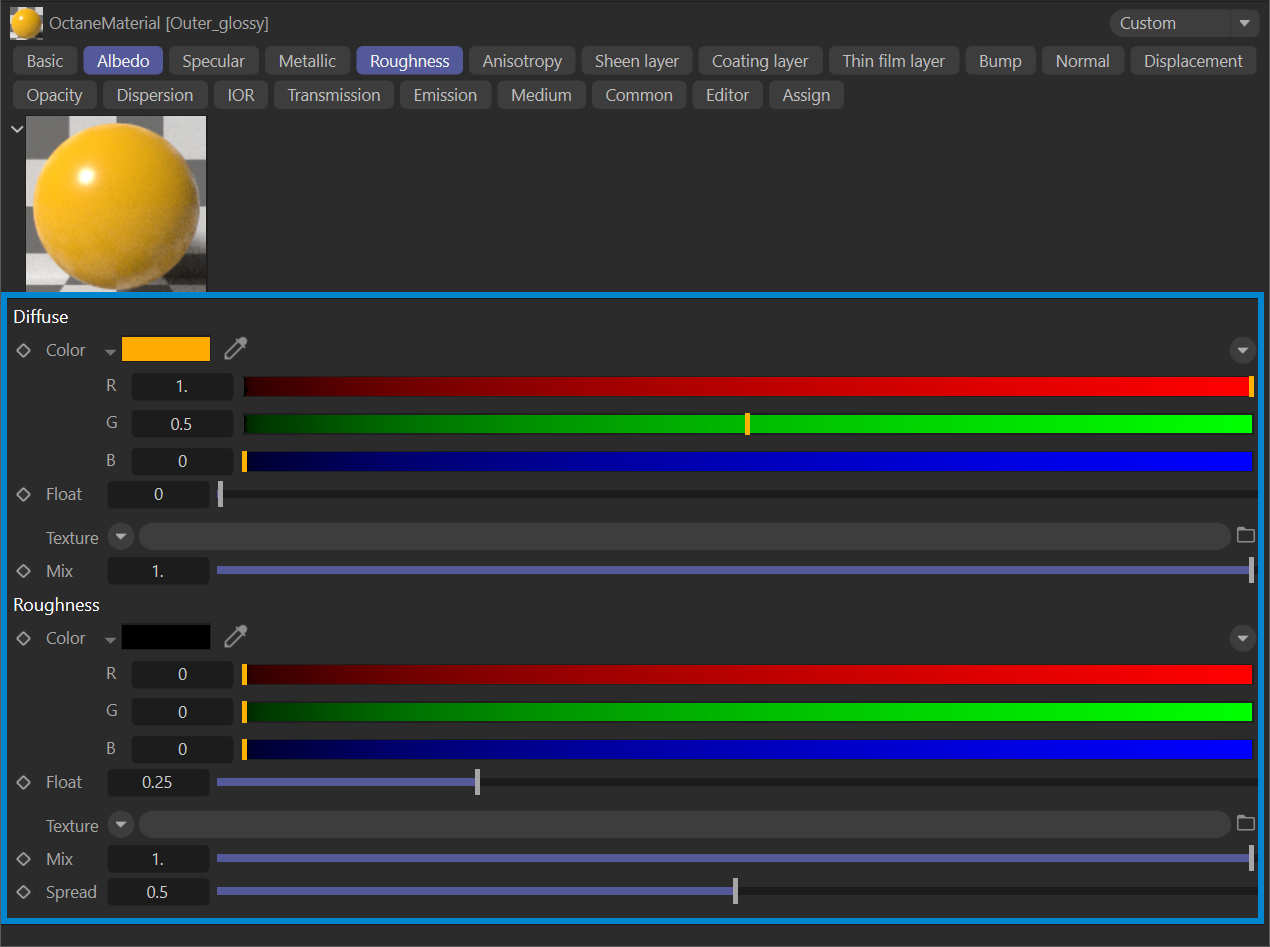
Task: Click the Diffuse color eyedropper icon
Action: (235, 349)
